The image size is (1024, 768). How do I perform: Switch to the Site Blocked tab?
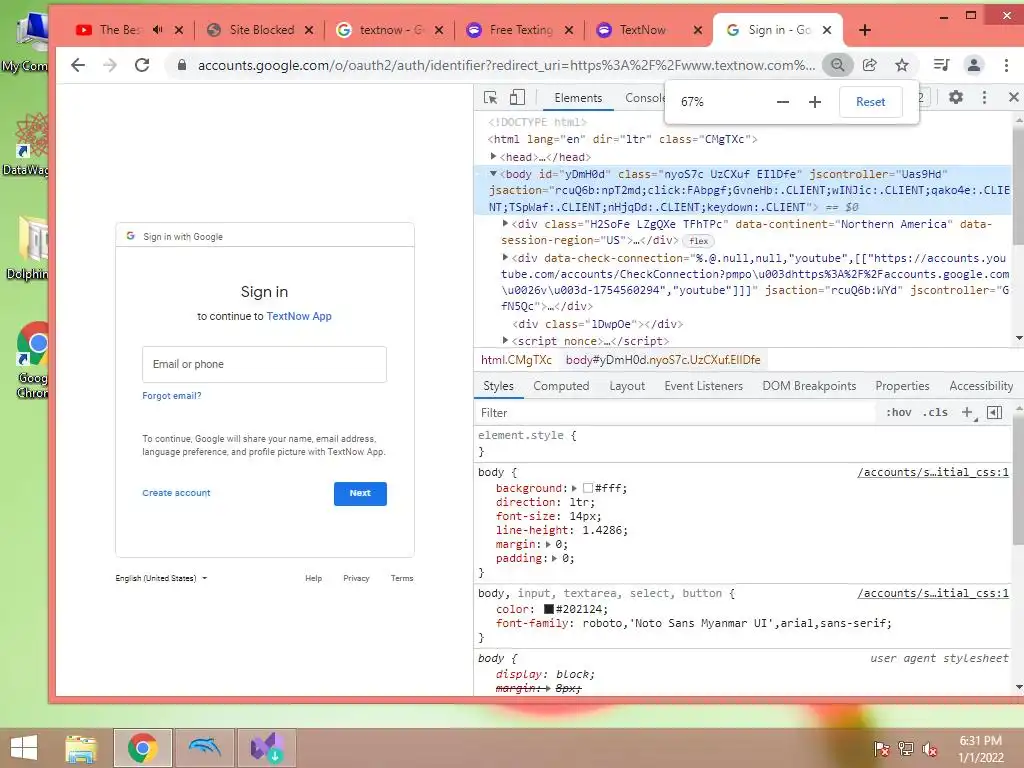[259, 30]
